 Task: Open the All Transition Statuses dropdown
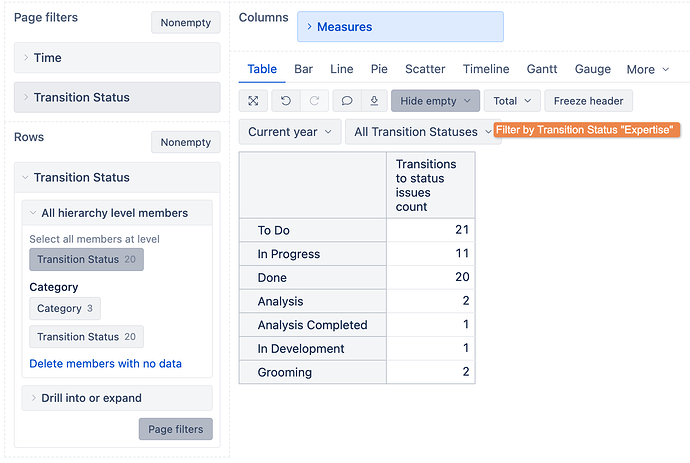pyautogui.click(x=422, y=132)
